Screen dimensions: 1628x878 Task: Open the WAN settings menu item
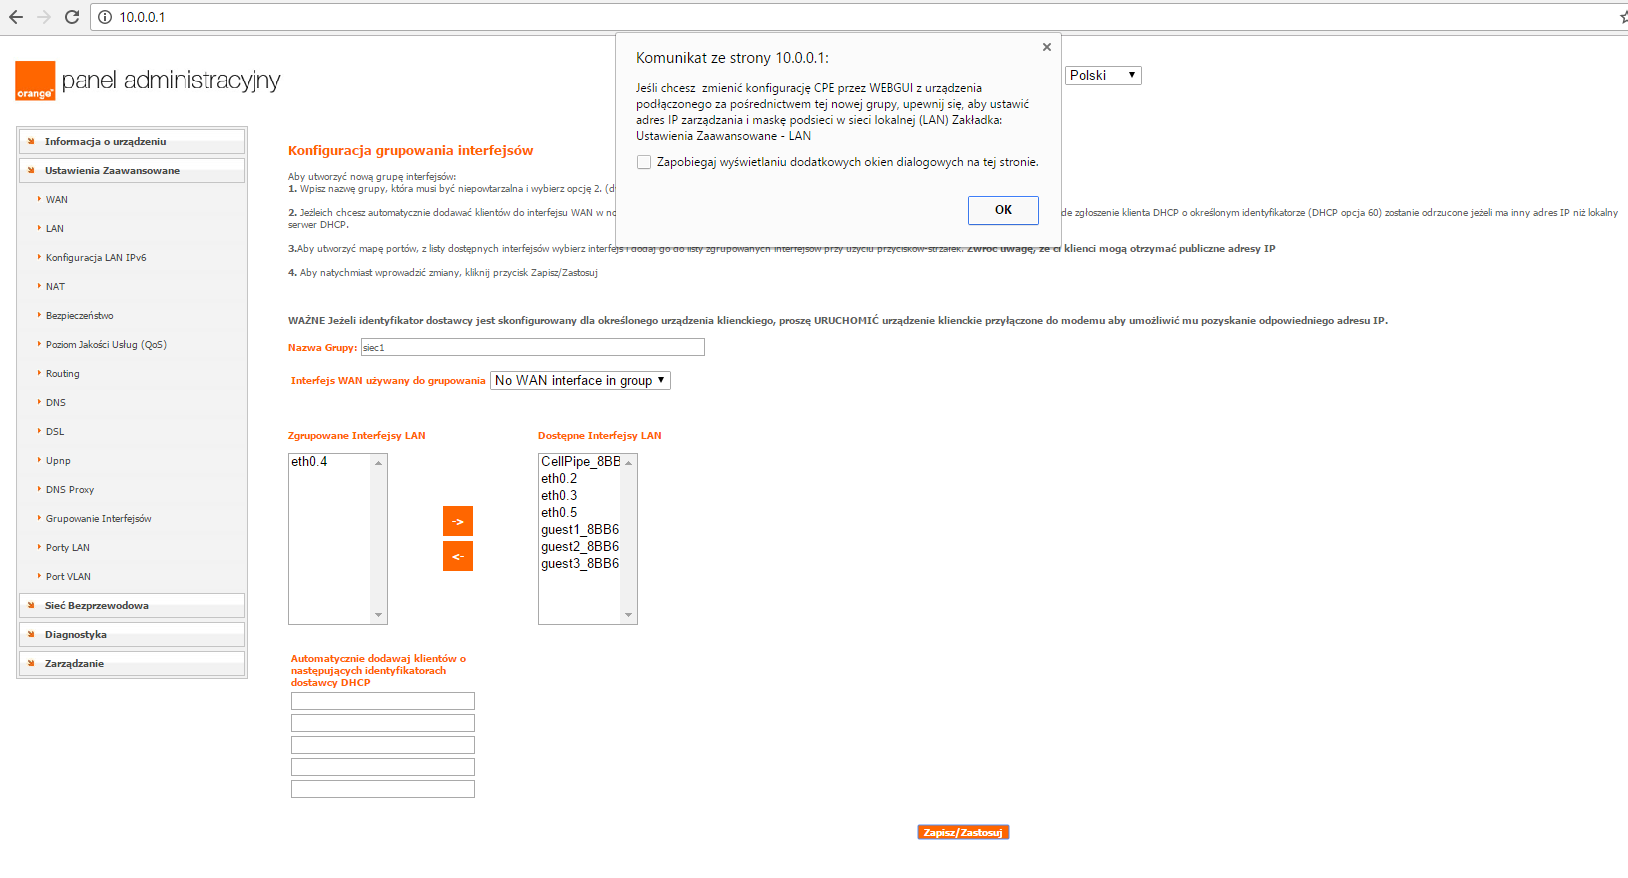pyautogui.click(x=57, y=200)
